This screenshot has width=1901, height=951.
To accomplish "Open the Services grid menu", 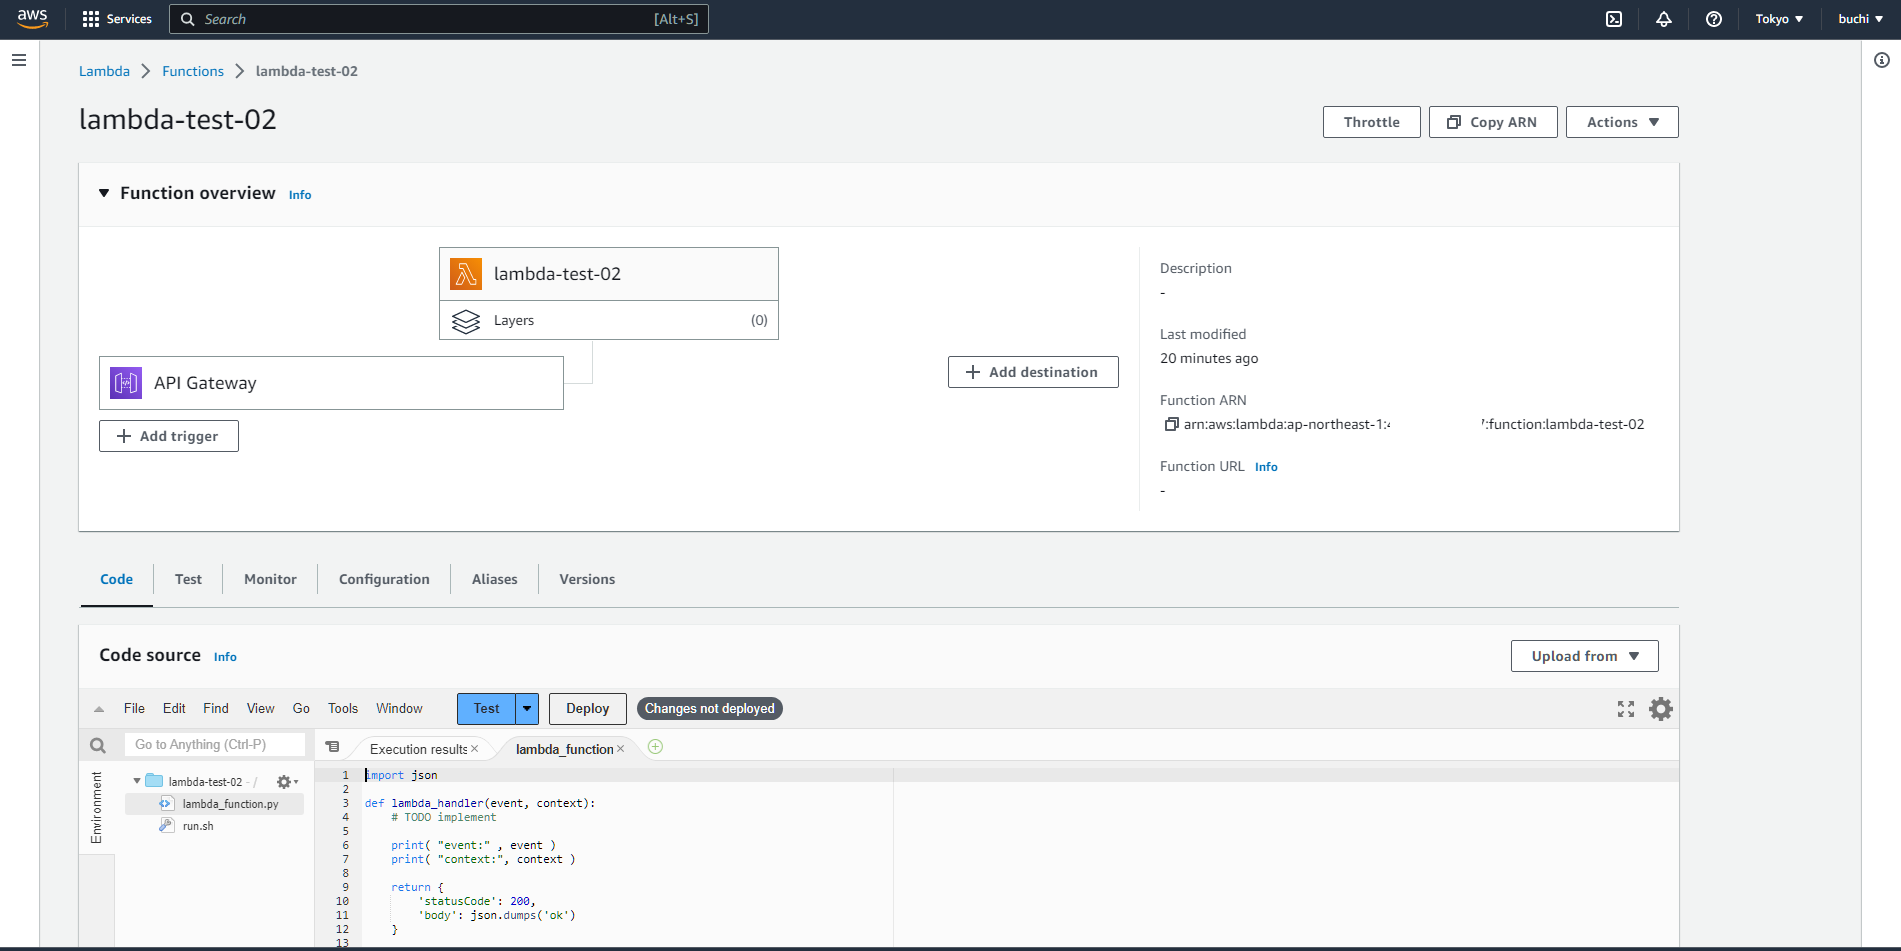I will coord(117,19).
